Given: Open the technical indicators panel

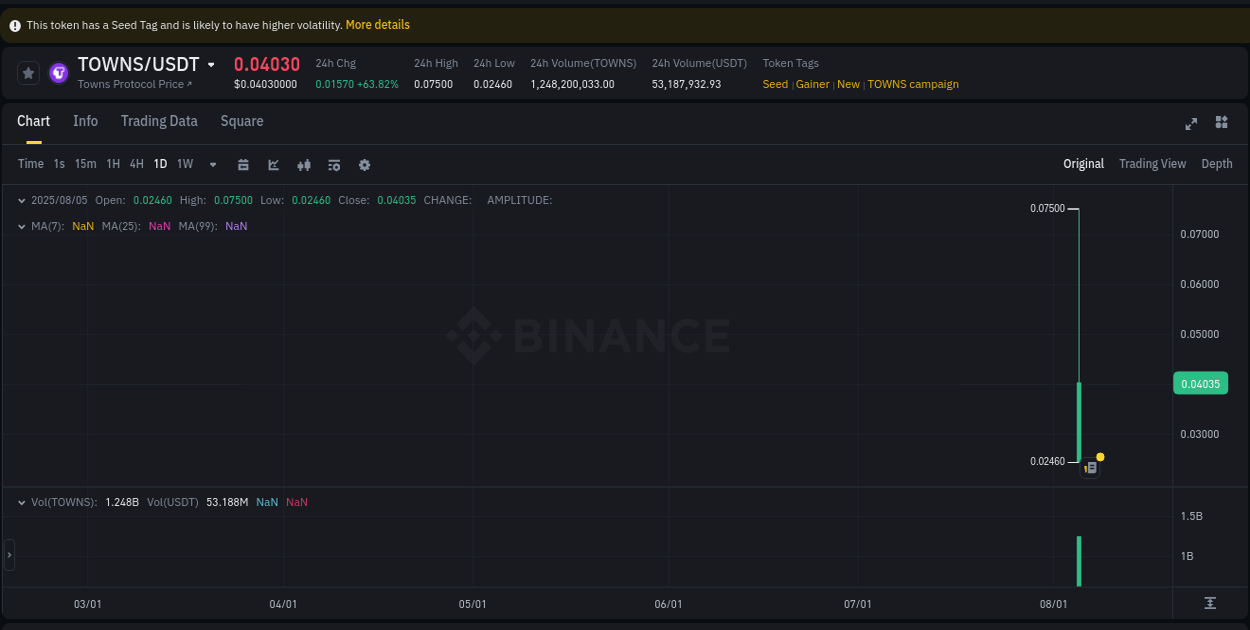Looking at the screenshot, I should [x=333, y=163].
